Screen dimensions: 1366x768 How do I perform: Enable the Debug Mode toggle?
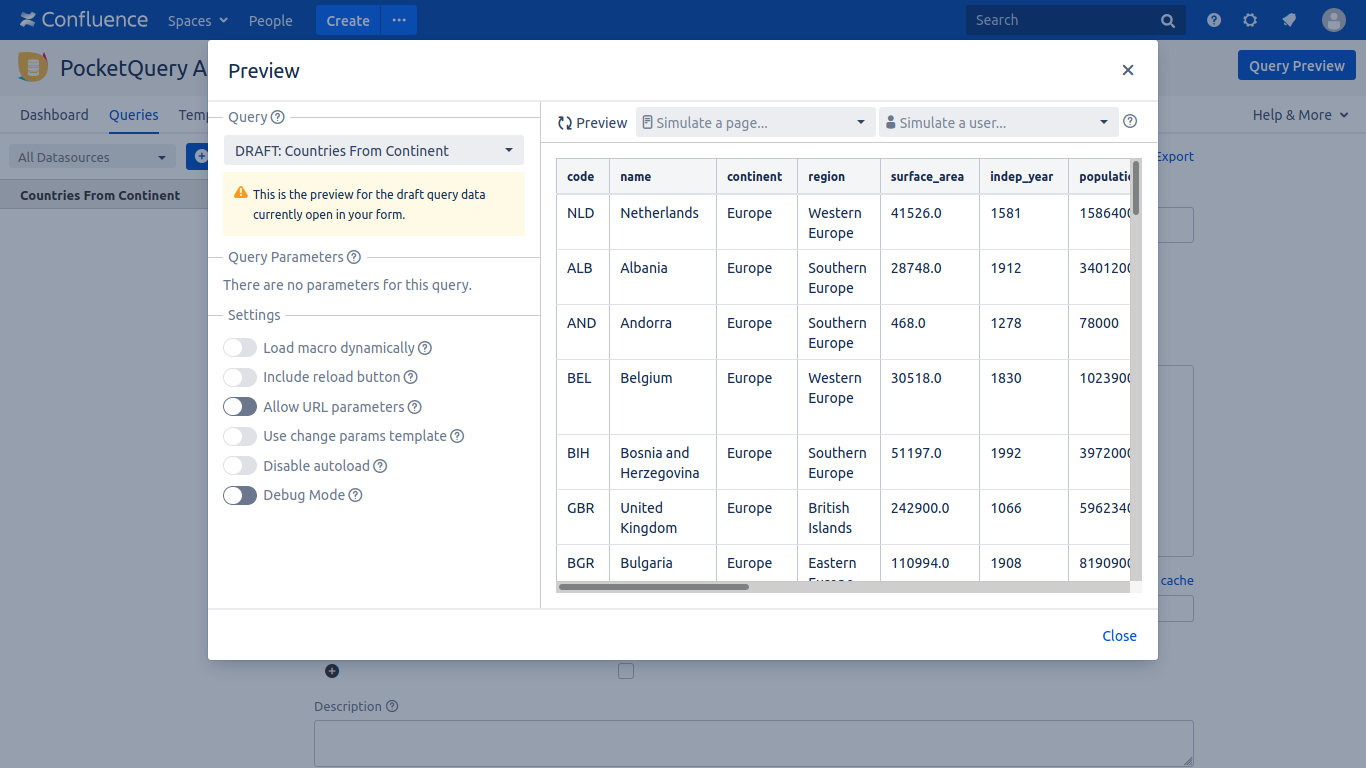[x=240, y=495]
